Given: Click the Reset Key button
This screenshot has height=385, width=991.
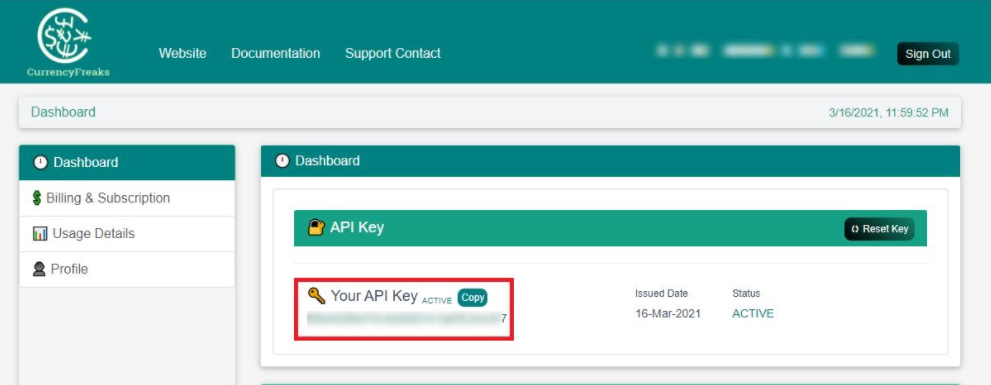Looking at the screenshot, I should 879,229.
